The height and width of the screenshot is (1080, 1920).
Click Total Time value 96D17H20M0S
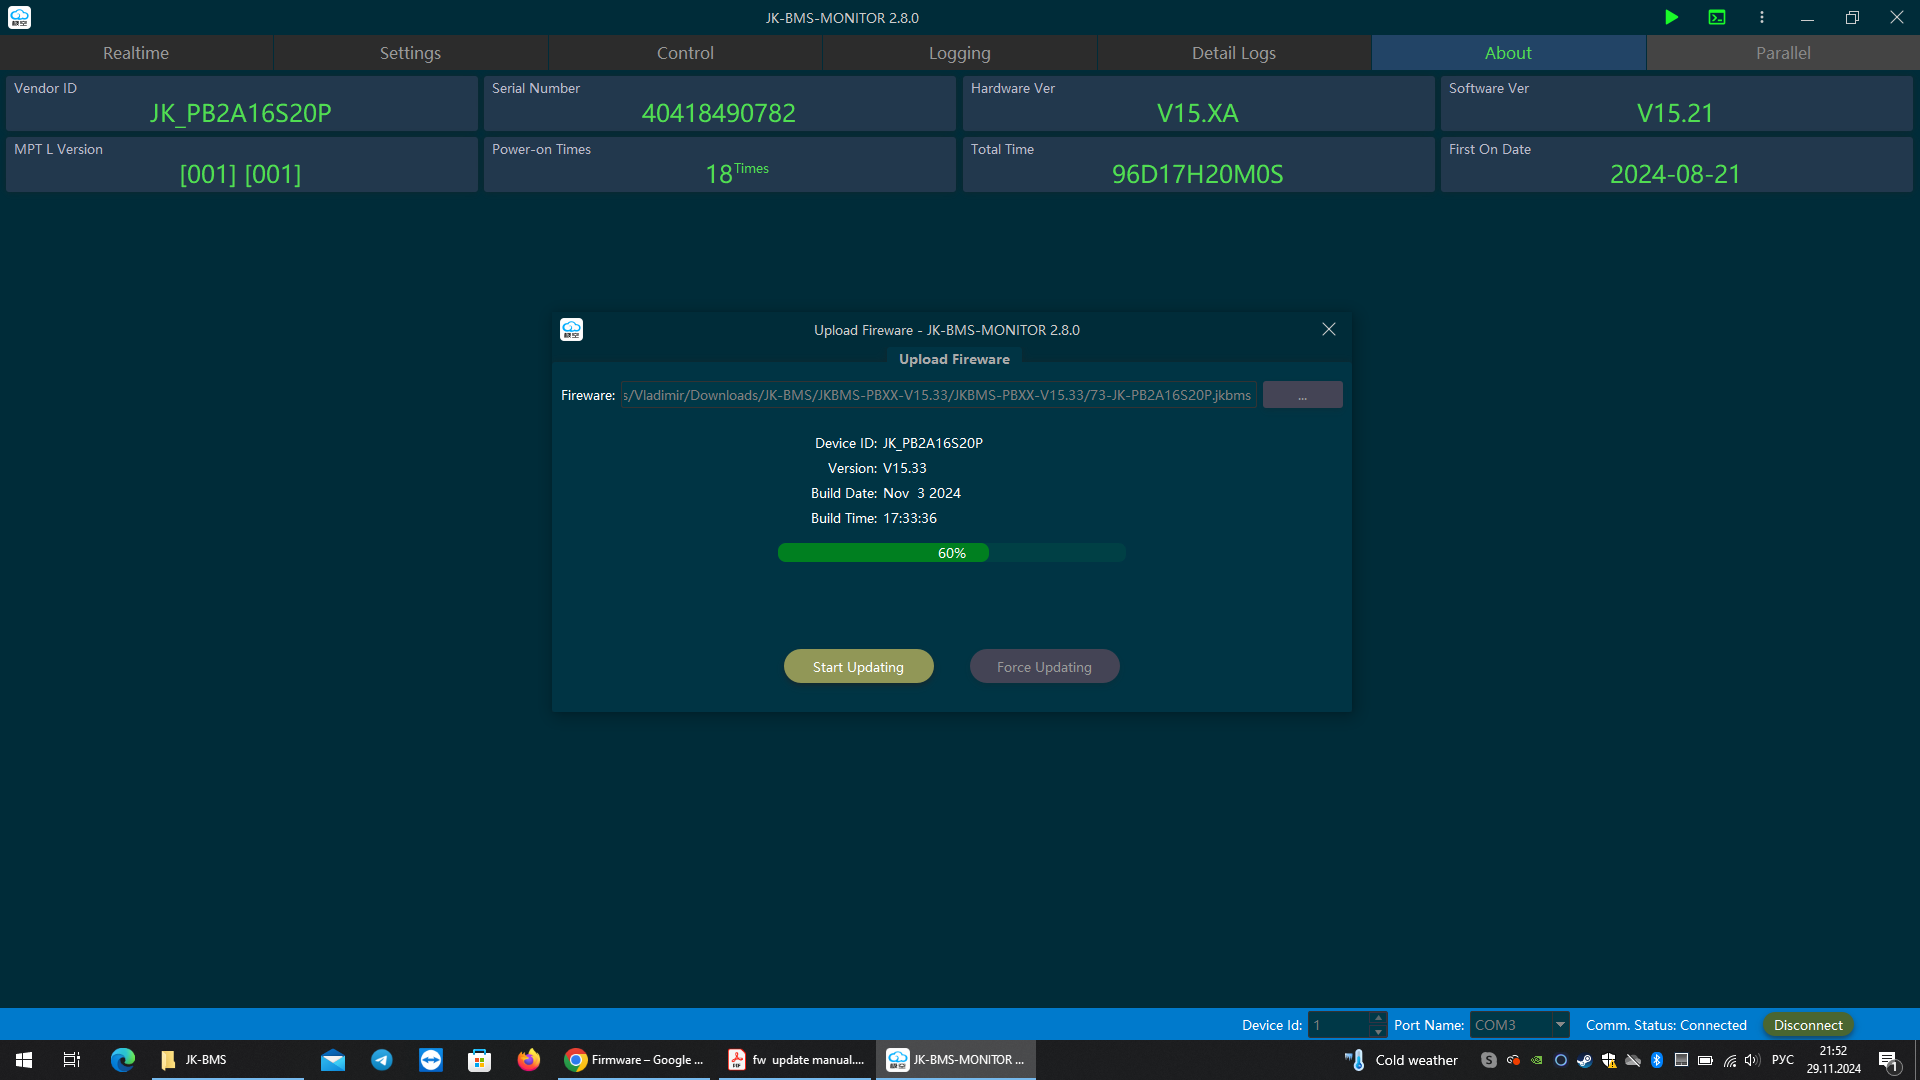pyautogui.click(x=1198, y=174)
